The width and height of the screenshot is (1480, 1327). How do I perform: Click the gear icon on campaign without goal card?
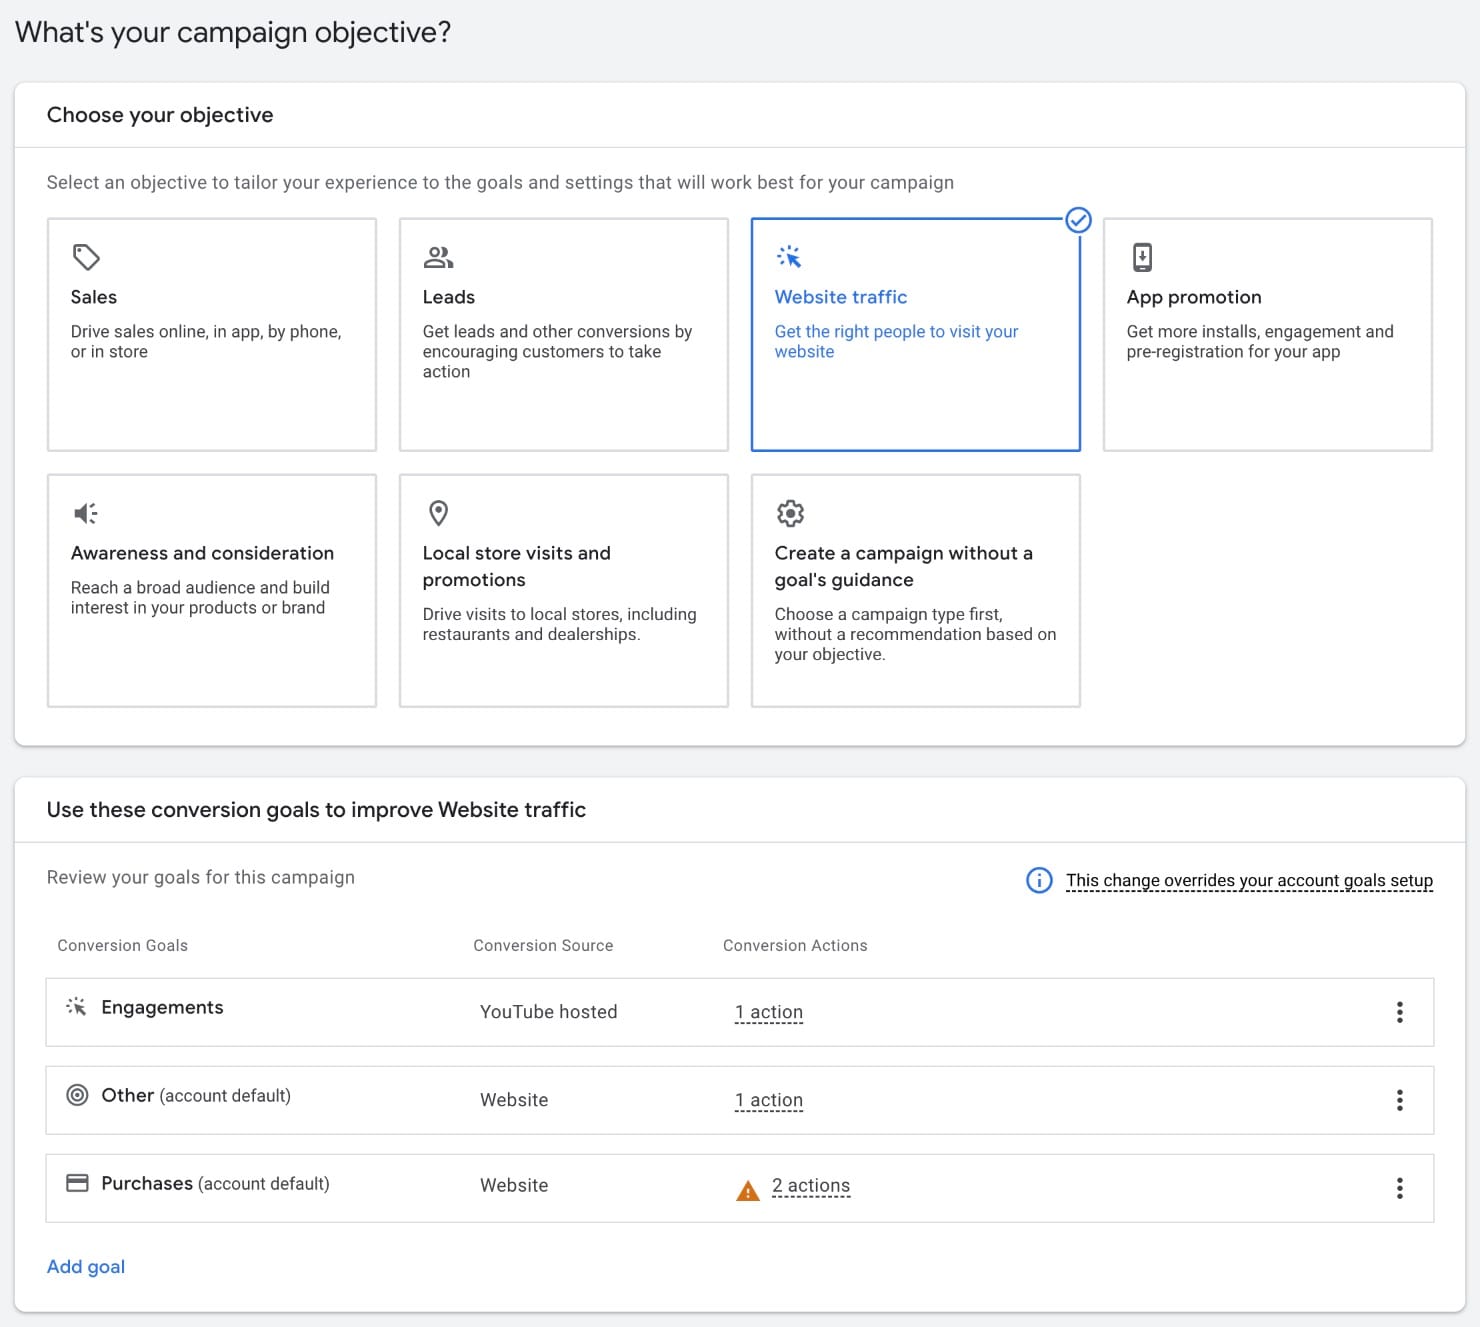click(x=790, y=513)
